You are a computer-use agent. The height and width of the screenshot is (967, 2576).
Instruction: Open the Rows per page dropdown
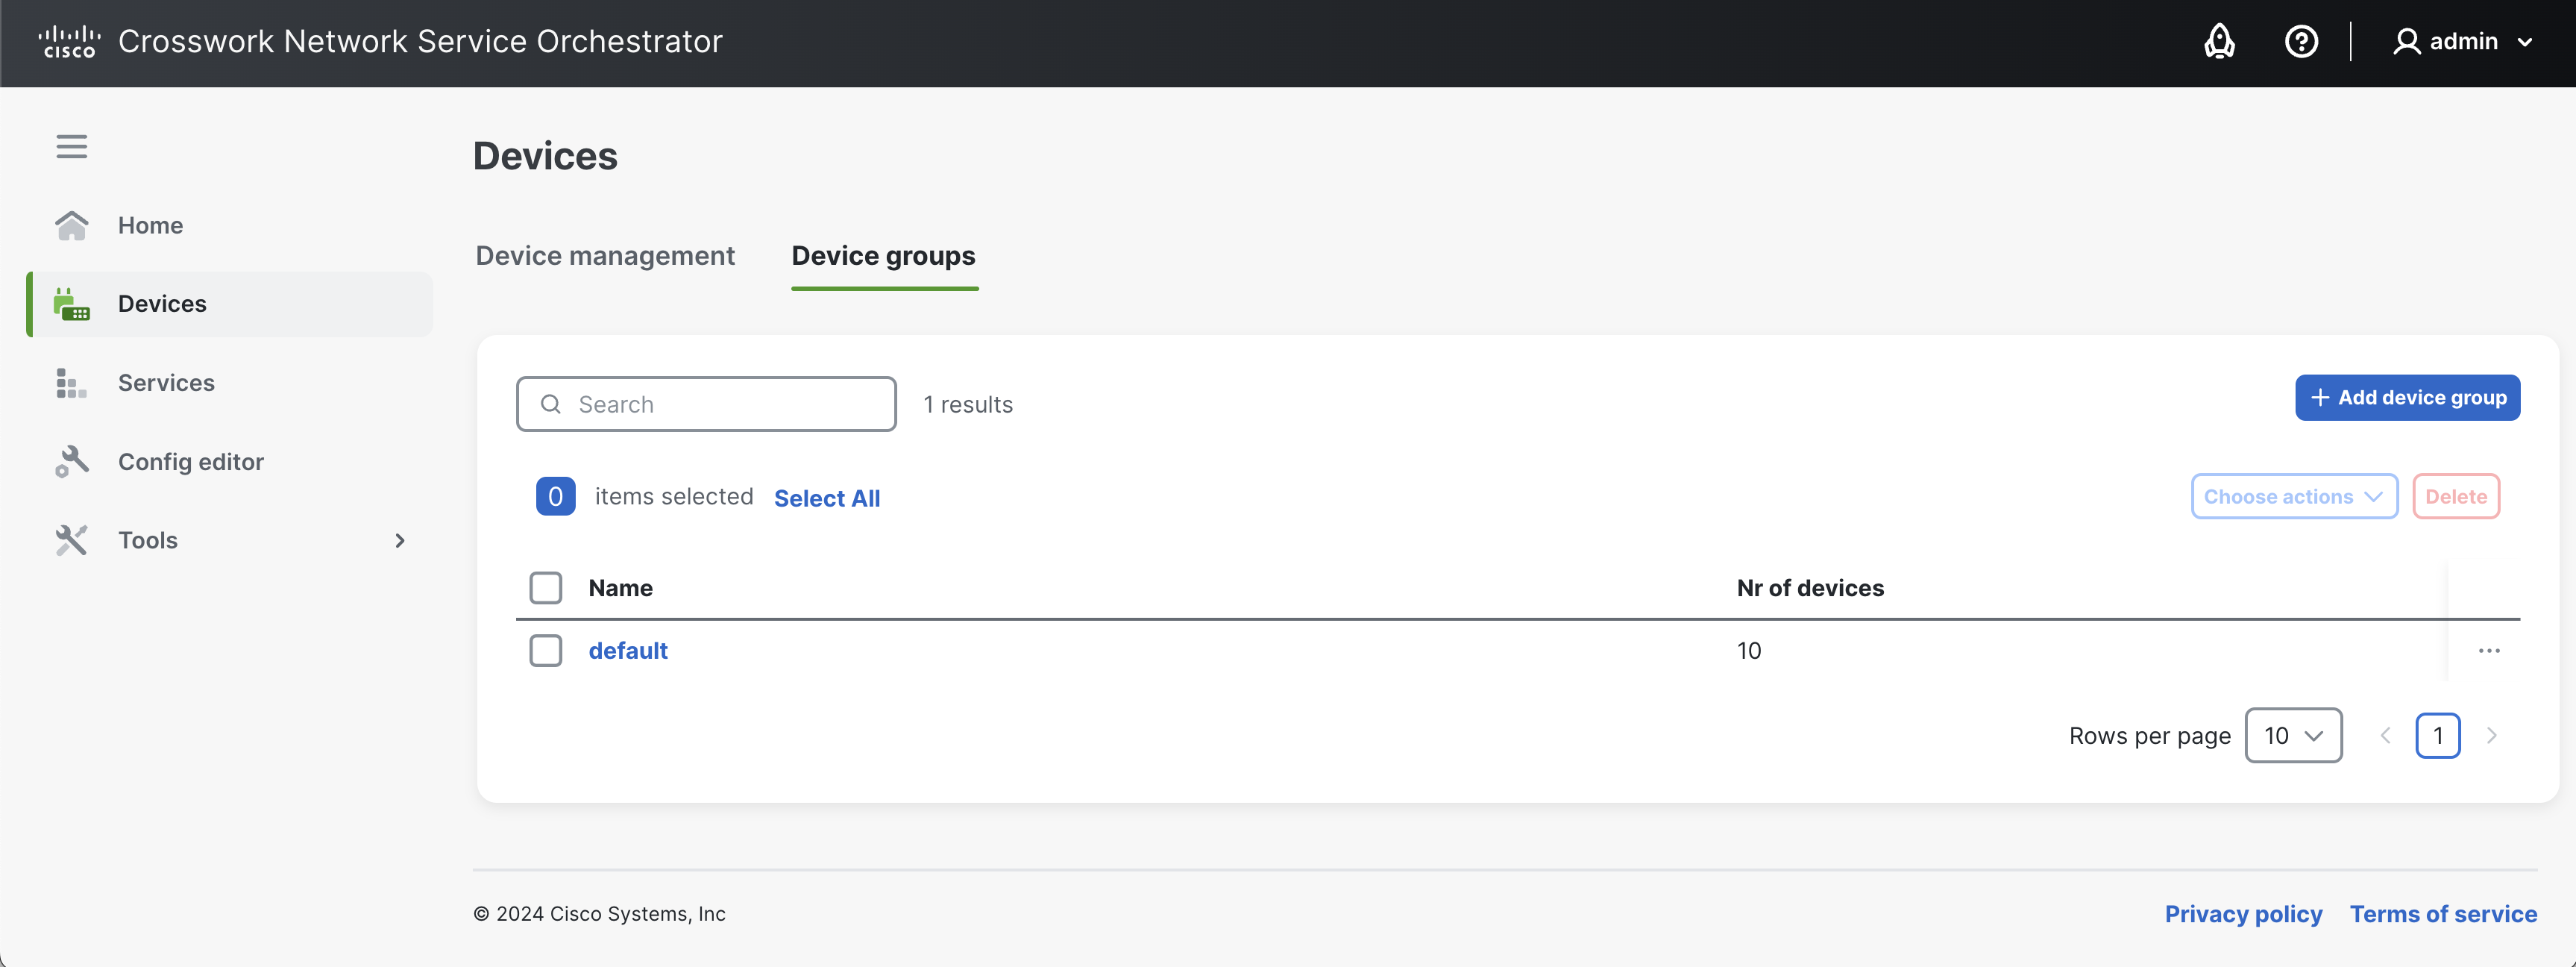pyautogui.click(x=2292, y=736)
